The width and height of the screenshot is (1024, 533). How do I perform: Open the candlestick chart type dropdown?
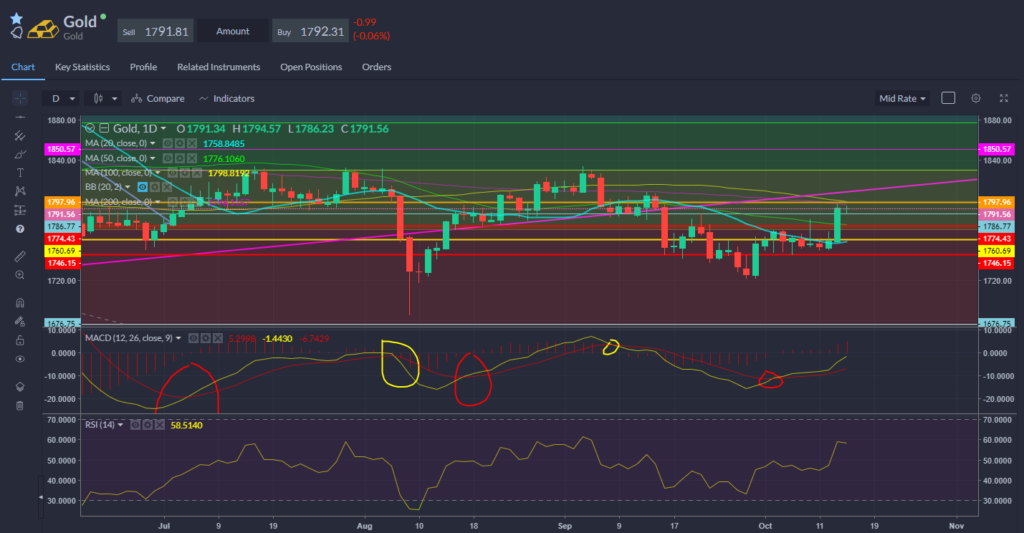tap(104, 98)
